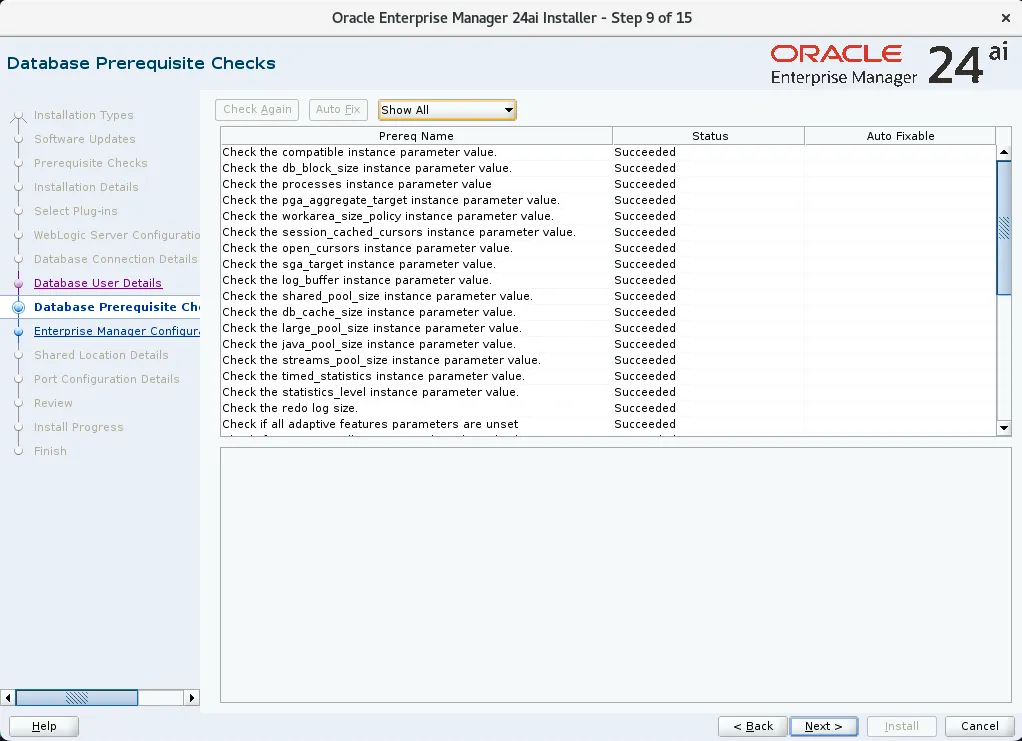The width and height of the screenshot is (1022, 741).
Task: Open the Show All filter dropdown
Action: tap(446, 109)
